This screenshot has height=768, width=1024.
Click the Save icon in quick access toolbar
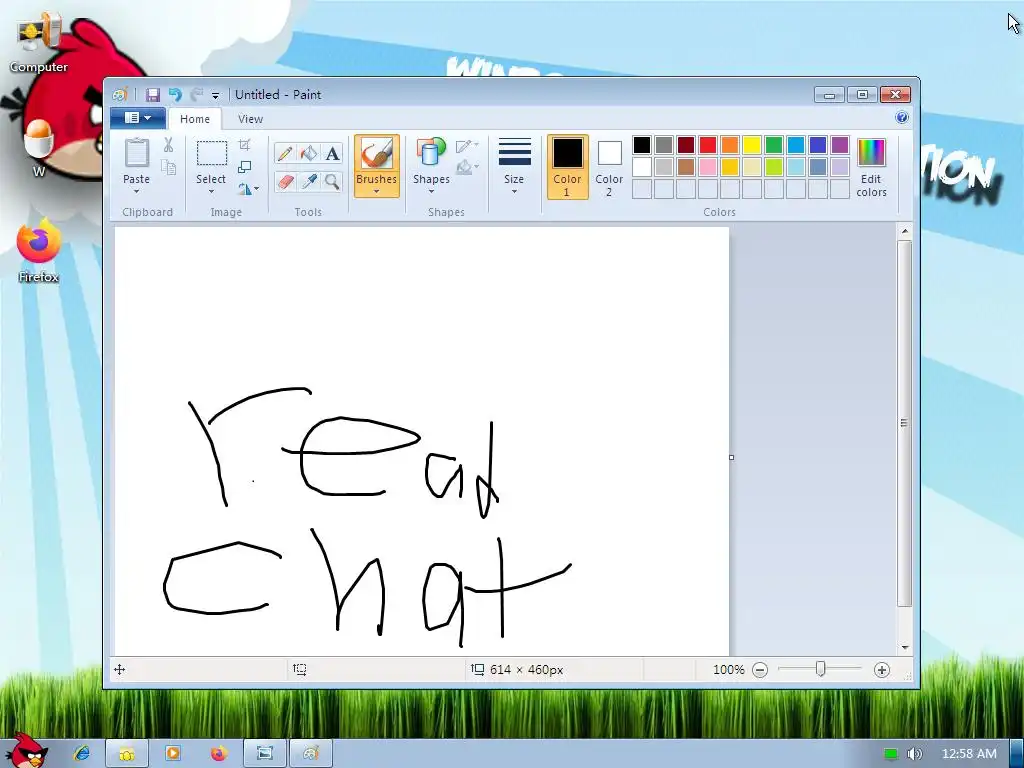click(153, 95)
